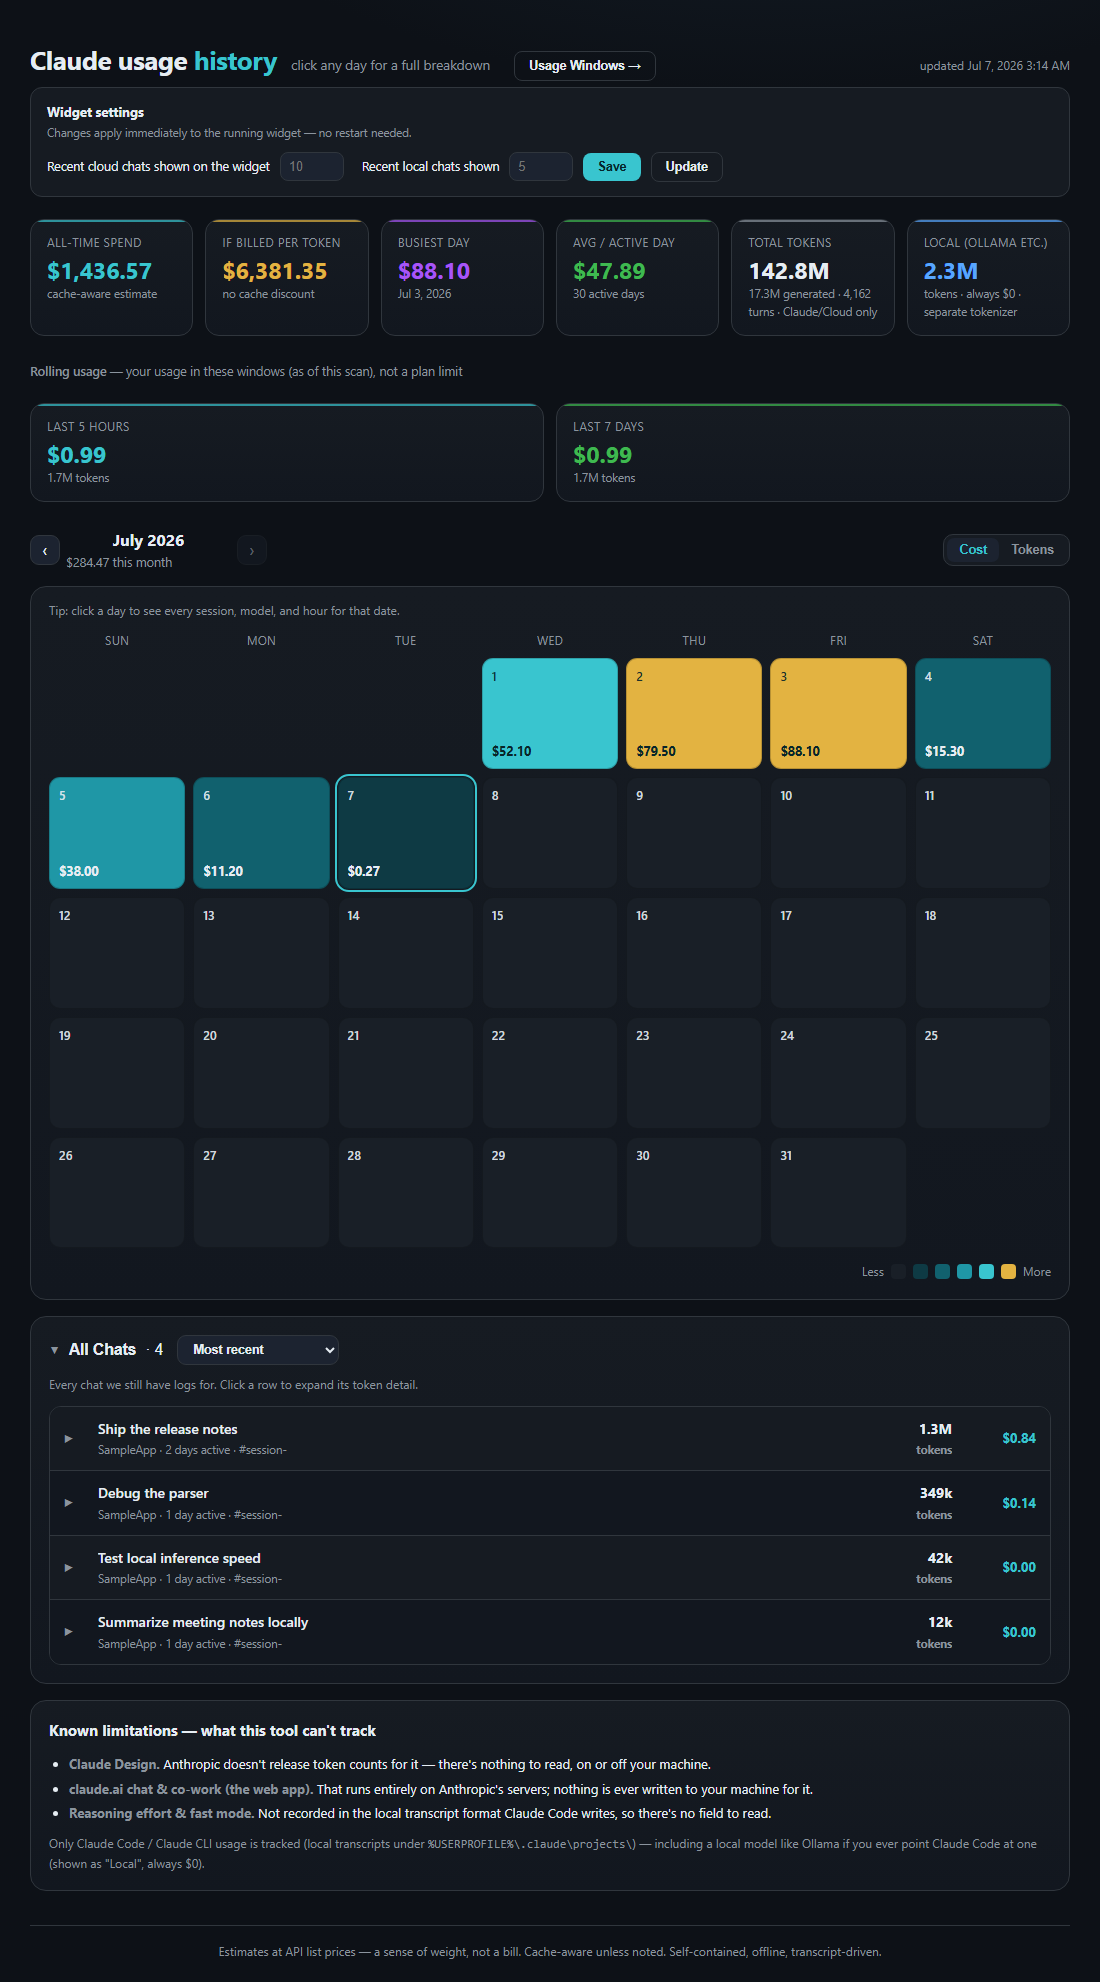The width and height of the screenshot is (1100, 1982).
Task: Open the Usage Windows page
Action: [x=585, y=66]
